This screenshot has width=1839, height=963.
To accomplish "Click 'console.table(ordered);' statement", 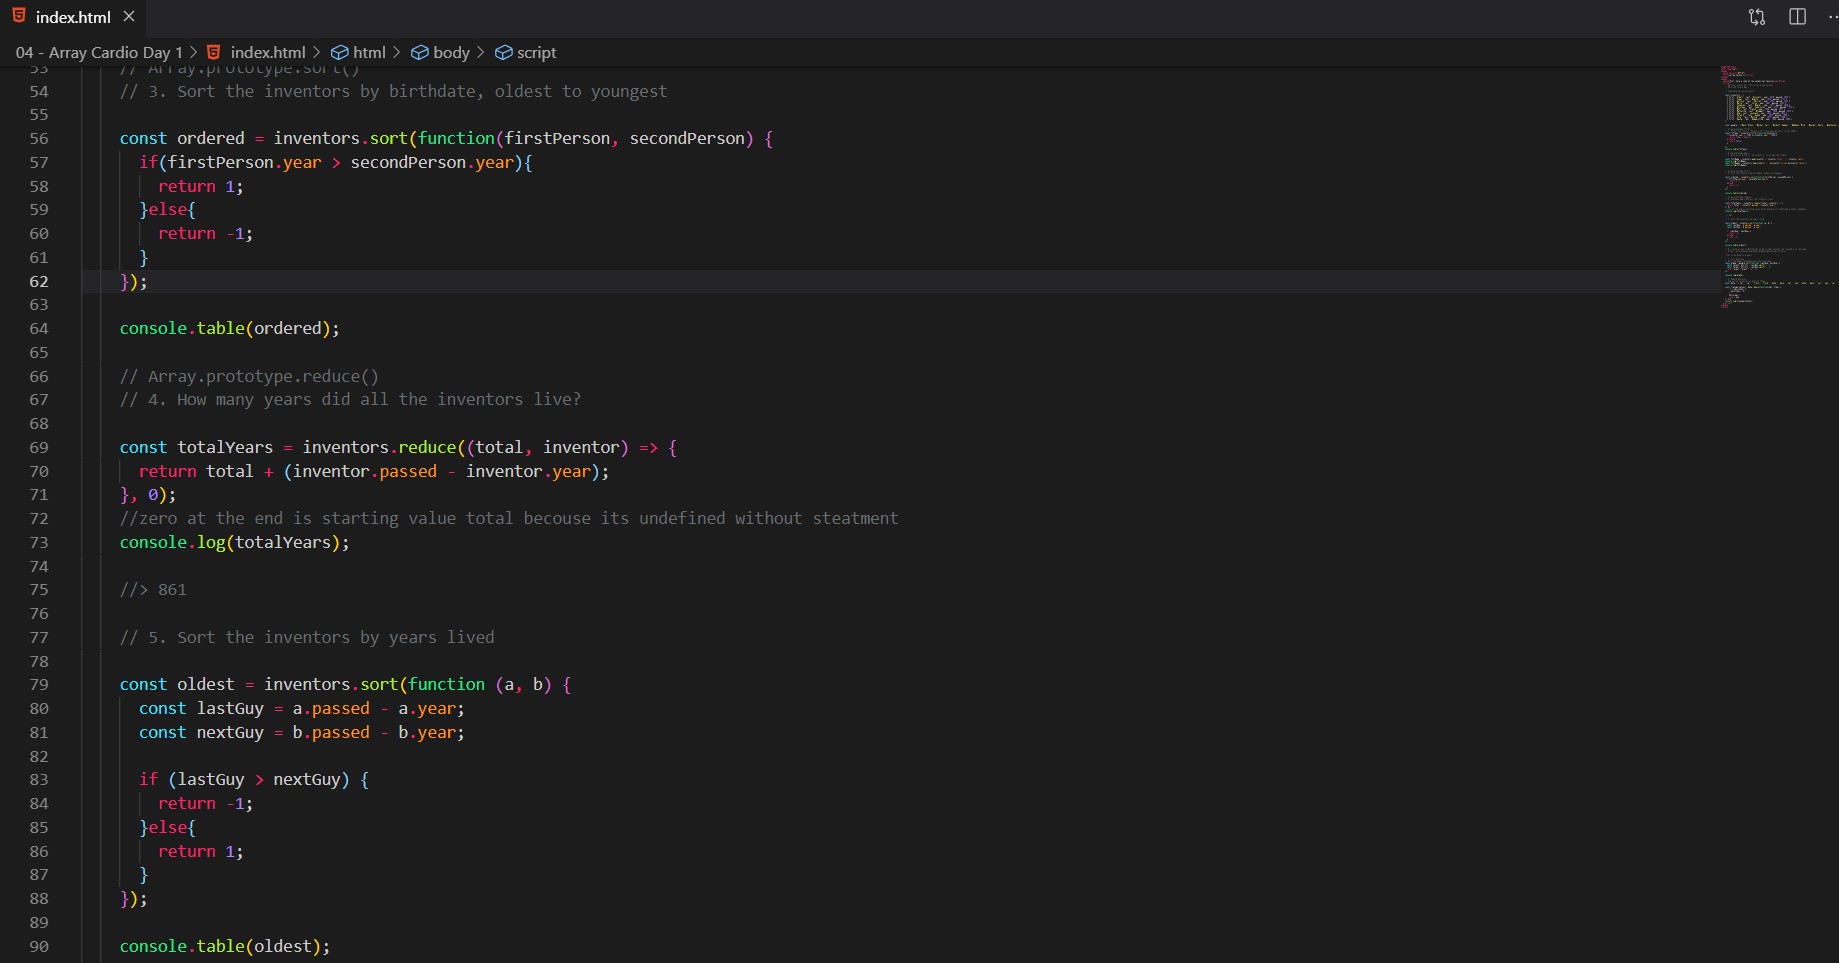I will tap(230, 328).
